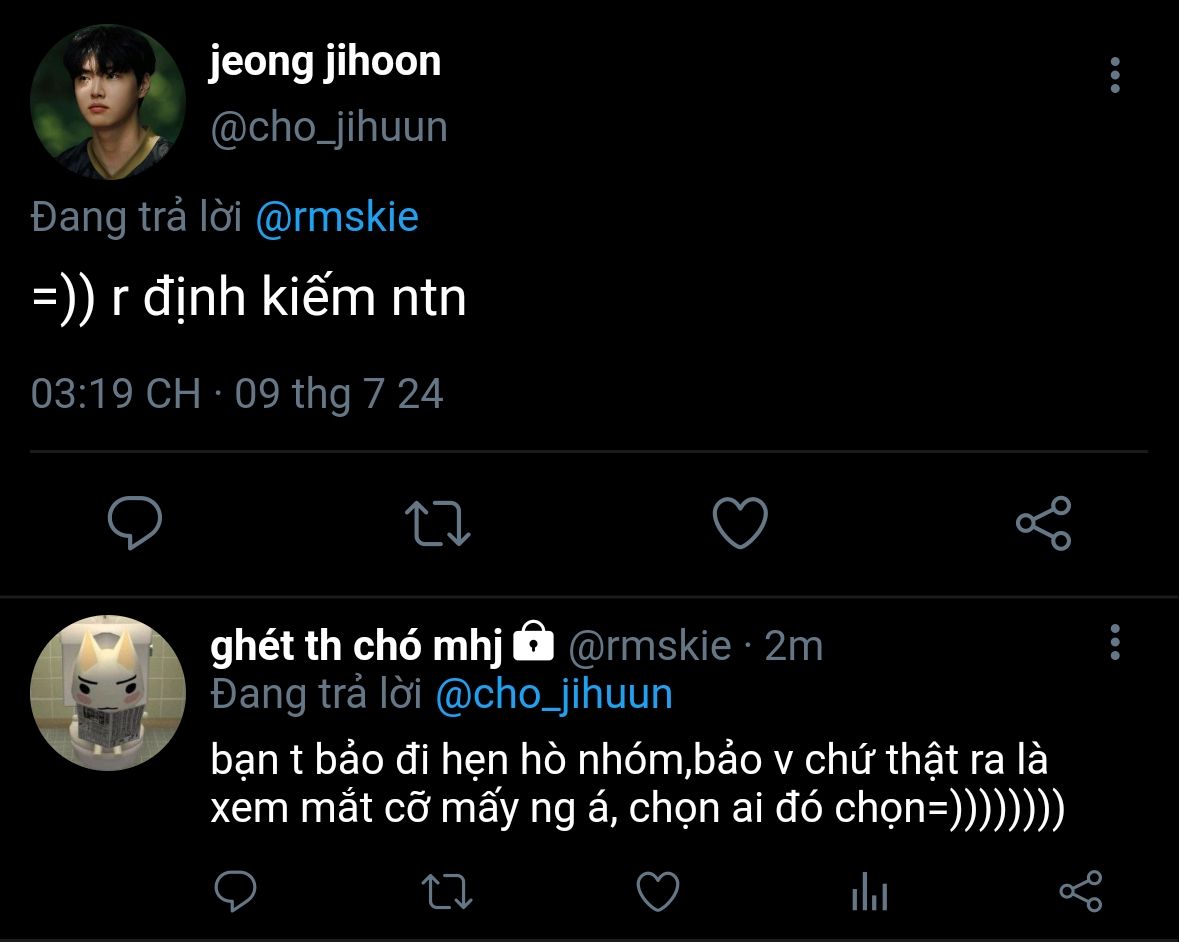This screenshot has width=1179, height=942.
Task: Open the @cho_jihuun mention link in reply
Action: [x=554, y=694]
